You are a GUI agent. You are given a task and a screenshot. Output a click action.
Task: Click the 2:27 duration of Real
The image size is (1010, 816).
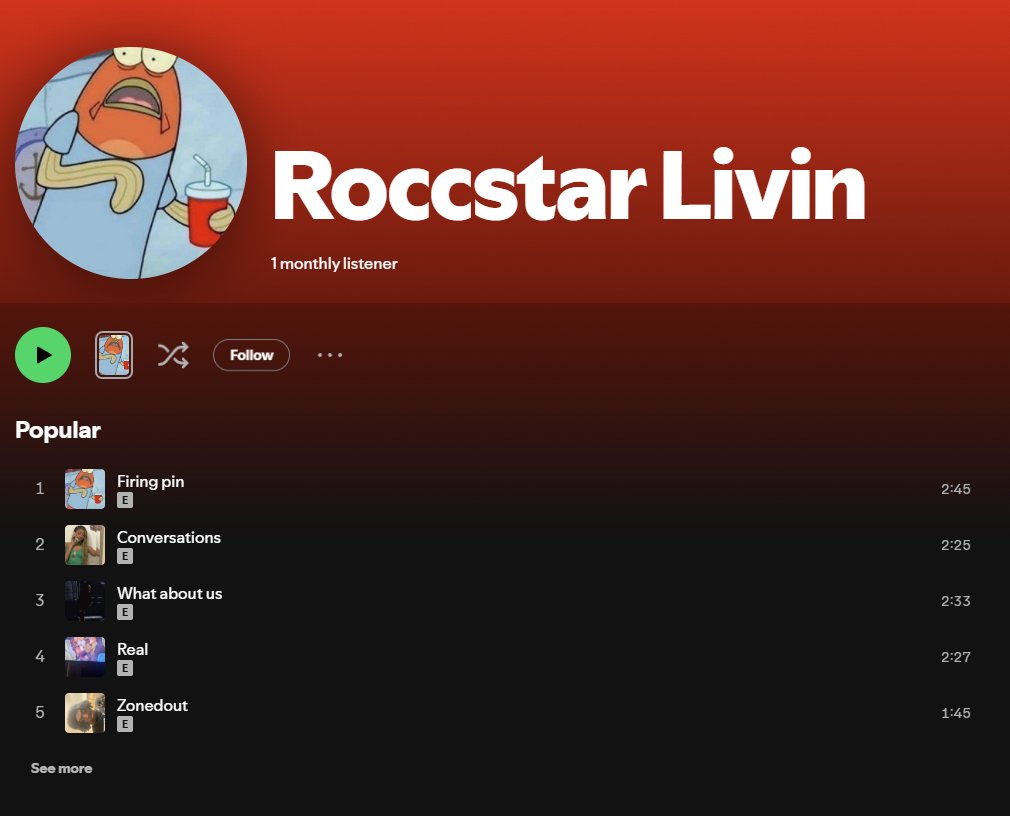click(955, 657)
